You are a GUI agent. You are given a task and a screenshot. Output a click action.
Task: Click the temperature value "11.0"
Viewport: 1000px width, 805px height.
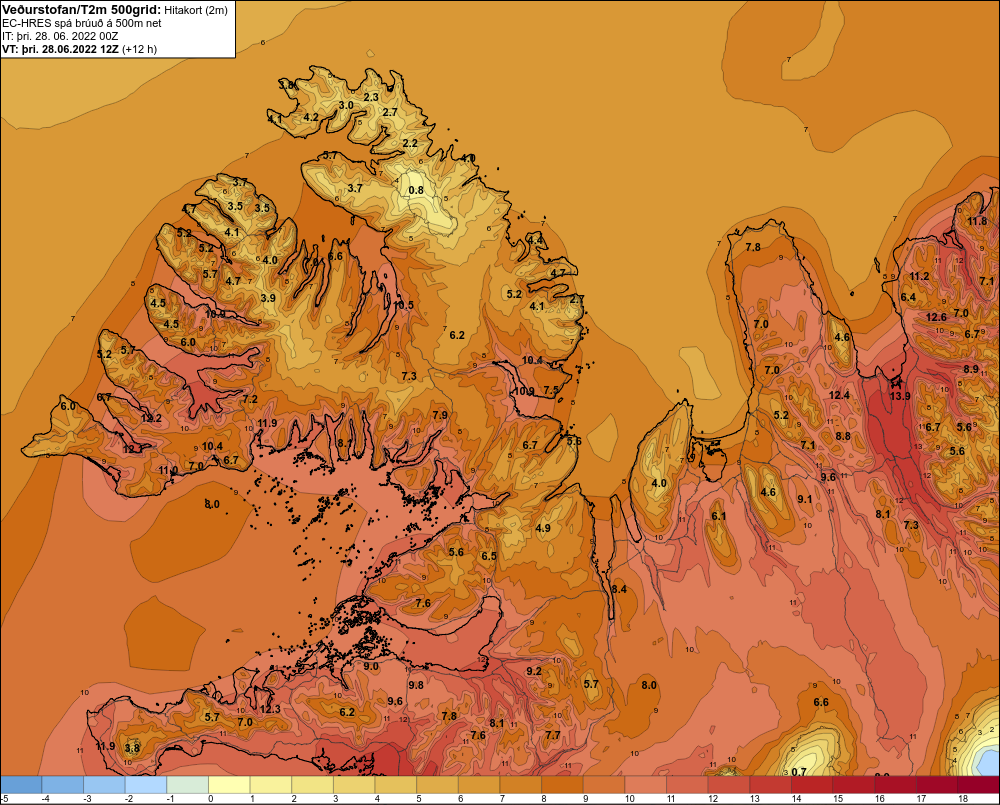tap(168, 471)
